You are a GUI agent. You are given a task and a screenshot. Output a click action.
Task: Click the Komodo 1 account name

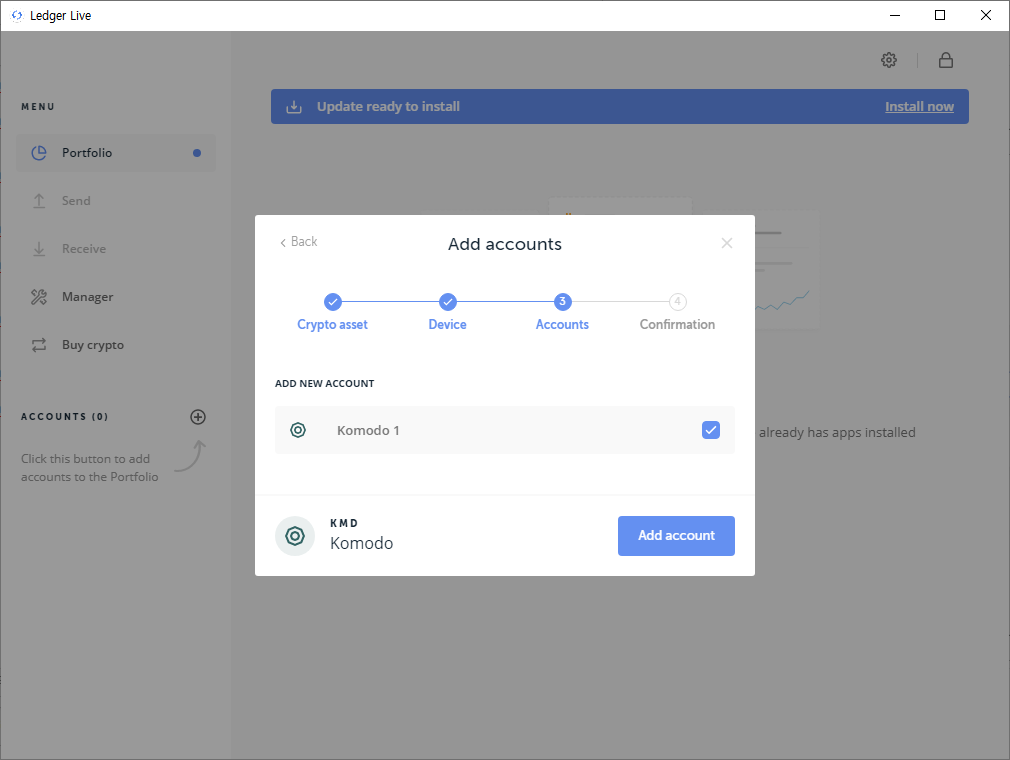click(x=368, y=430)
